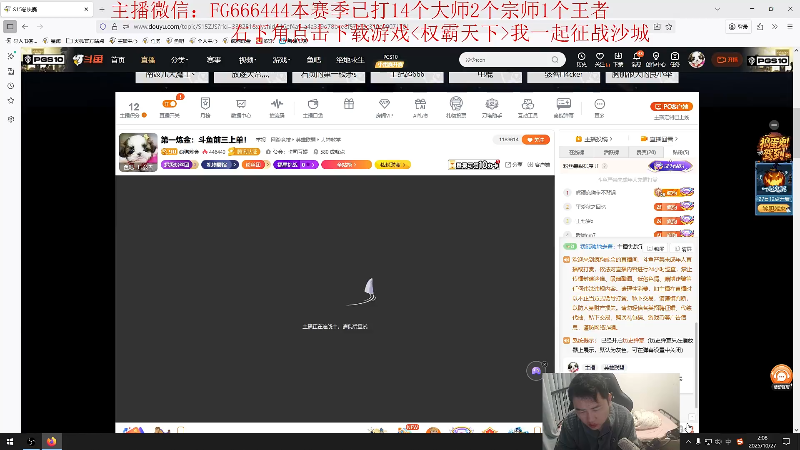Open the 首页 home menu item

118,60
